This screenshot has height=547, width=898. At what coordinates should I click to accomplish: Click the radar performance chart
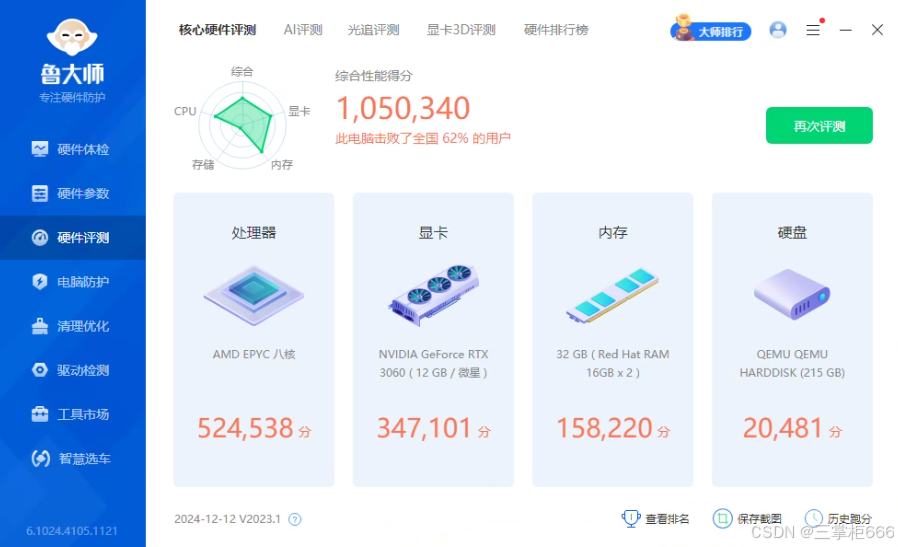point(243,124)
